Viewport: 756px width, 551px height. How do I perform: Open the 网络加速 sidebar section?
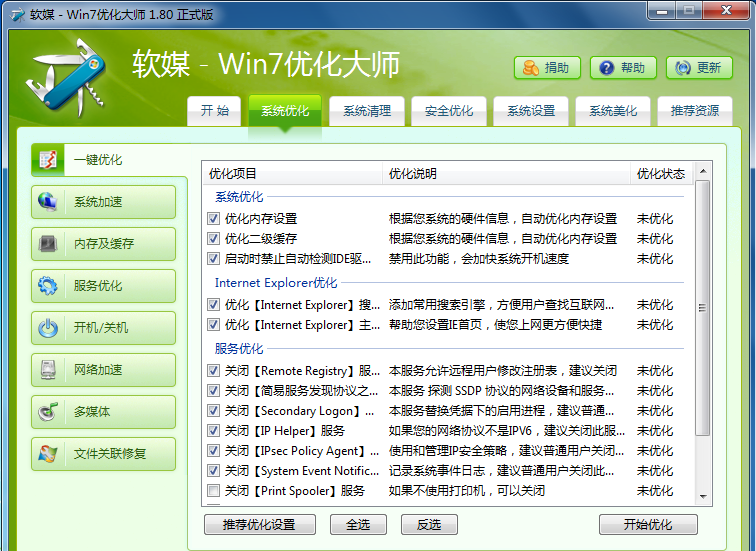(104, 370)
